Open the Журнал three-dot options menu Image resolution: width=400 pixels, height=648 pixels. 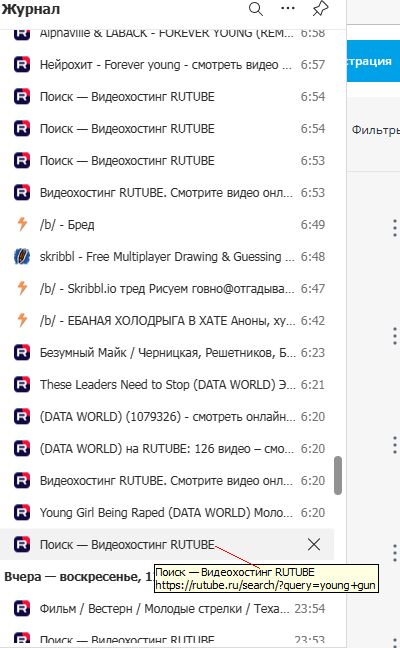point(288,8)
